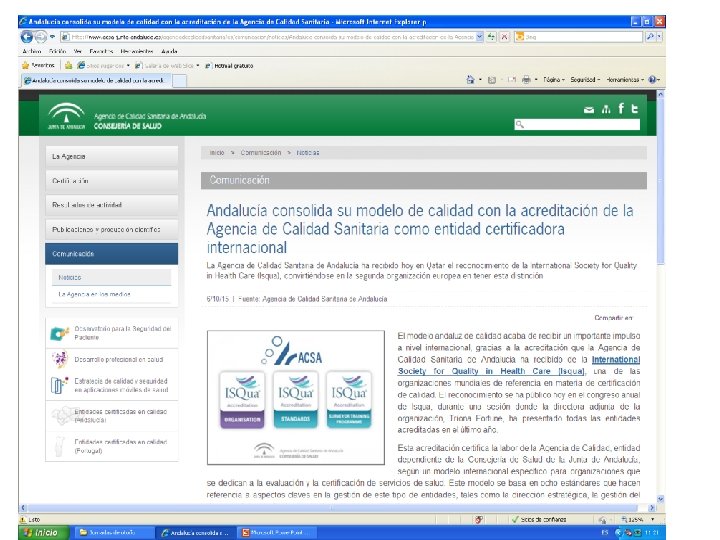Open the Facebook icon in site header
Screen dimensions: 720x540
click(621, 108)
